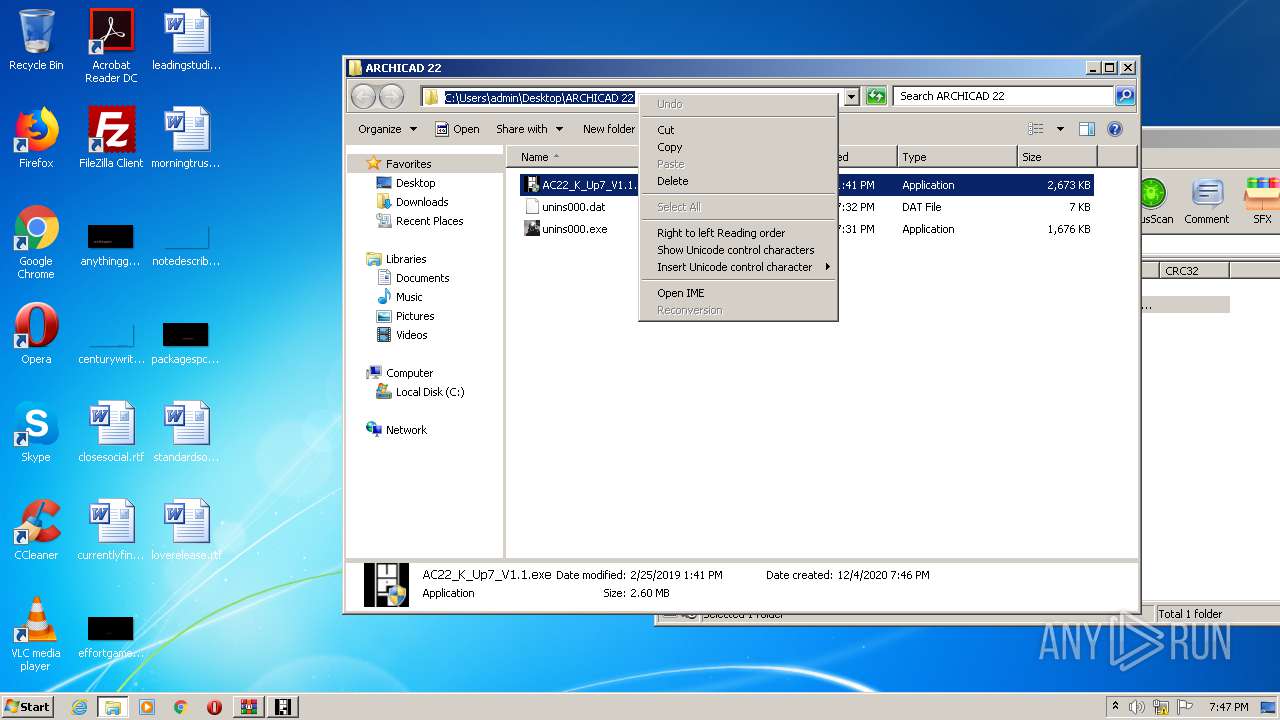Click the taskbar clock showing 7:47 PM
The width and height of the screenshot is (1280, 720).
point(1228,707)
